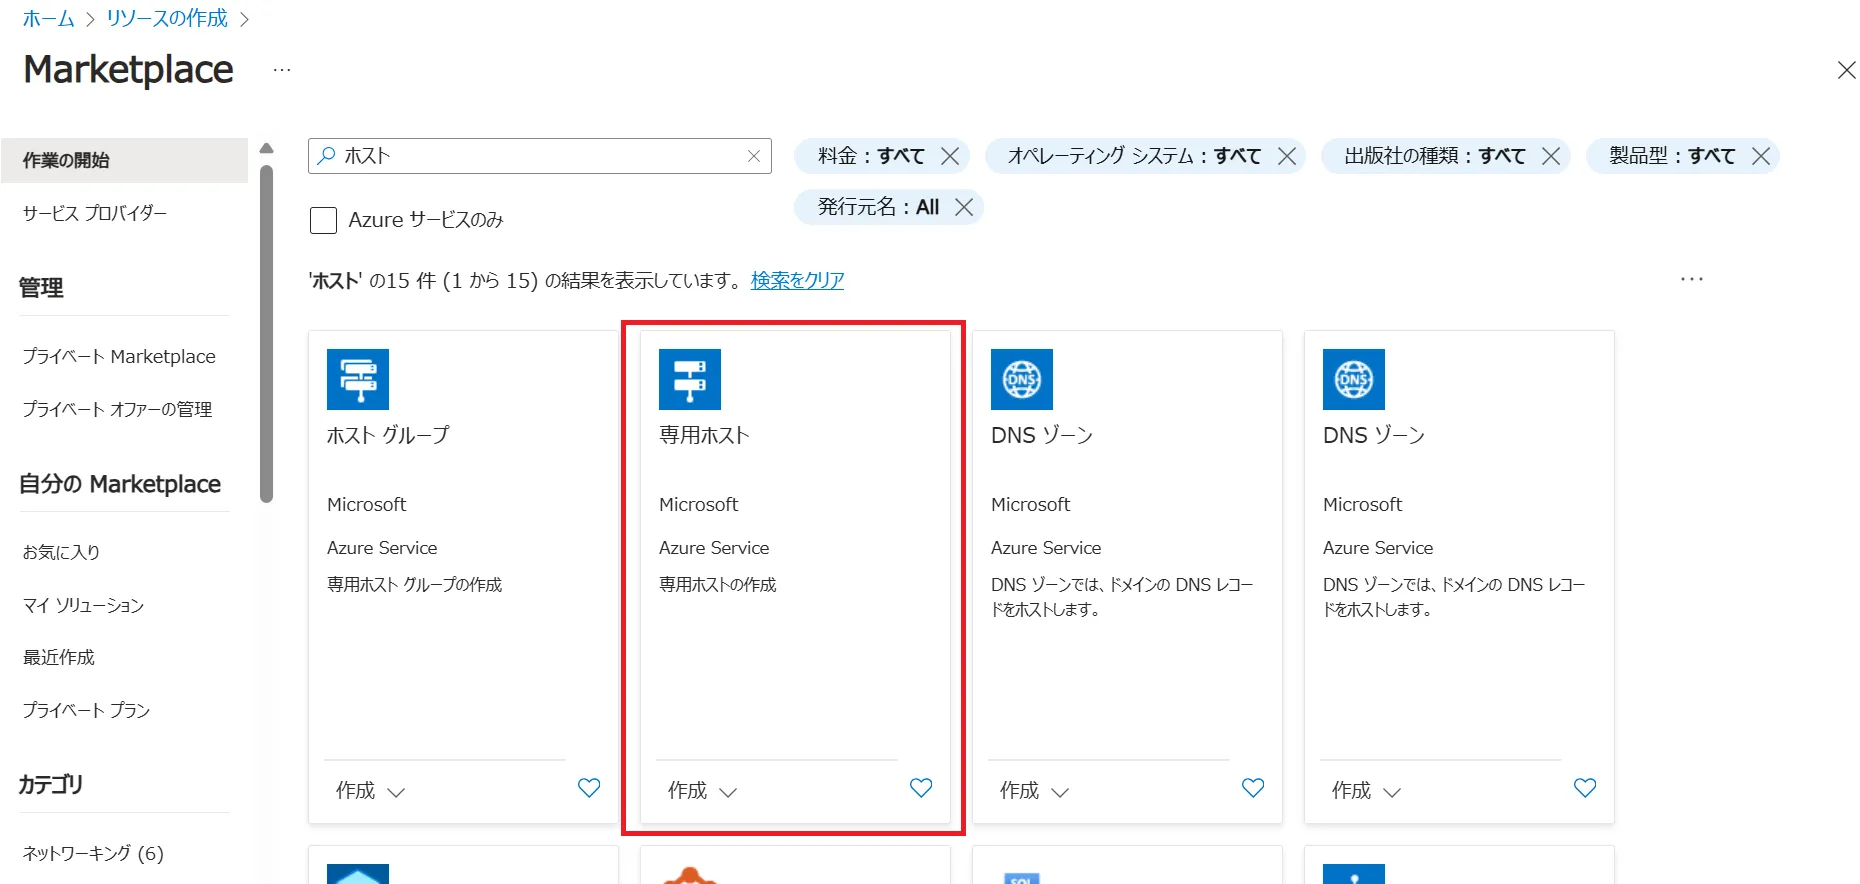This screenshot has height=884, width=1860.
Task: Open サービス プロバイダー in the sidebar
Action: (95, 213)
